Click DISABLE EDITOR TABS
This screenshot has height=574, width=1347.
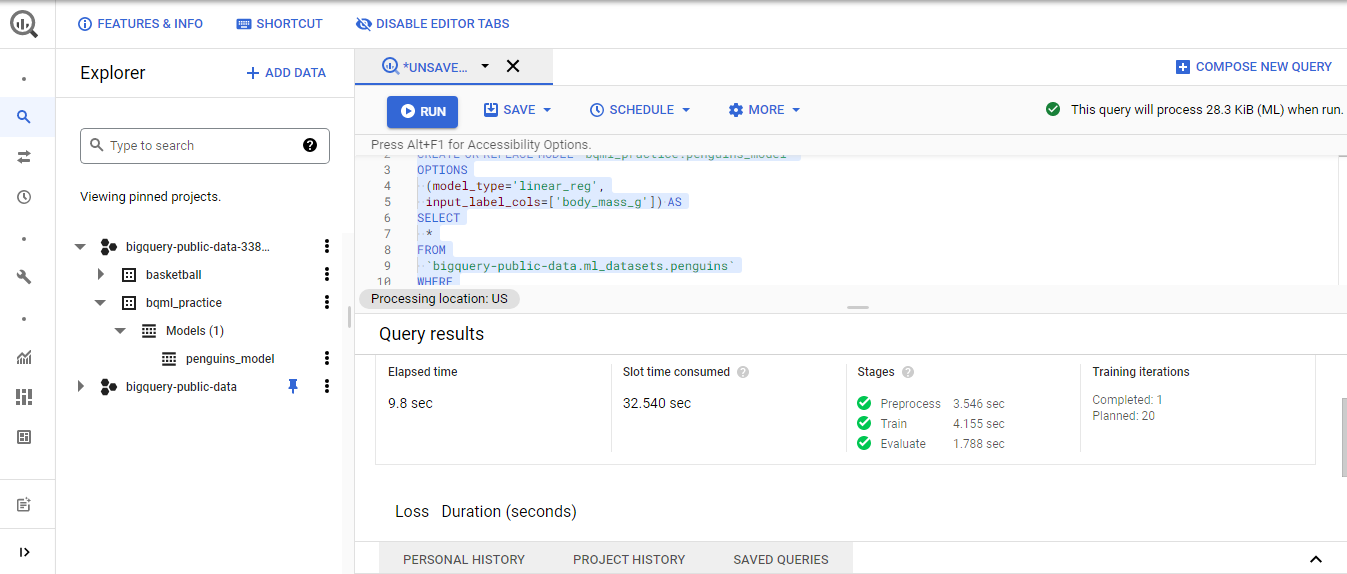[432, 24]
